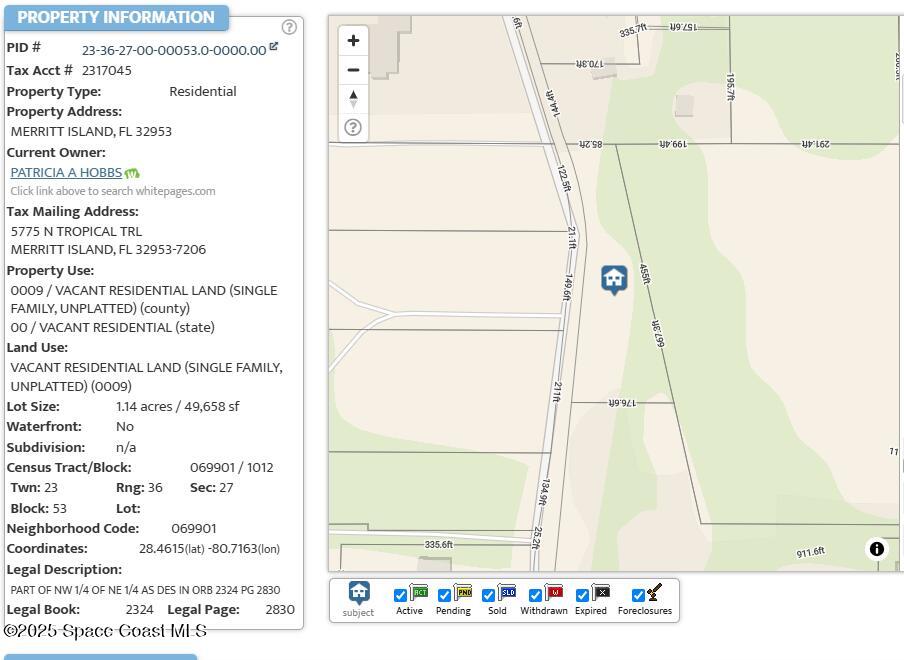Viewport: 904px width, 660px height.
Task: Open map help question mark button
Action: 353,127
